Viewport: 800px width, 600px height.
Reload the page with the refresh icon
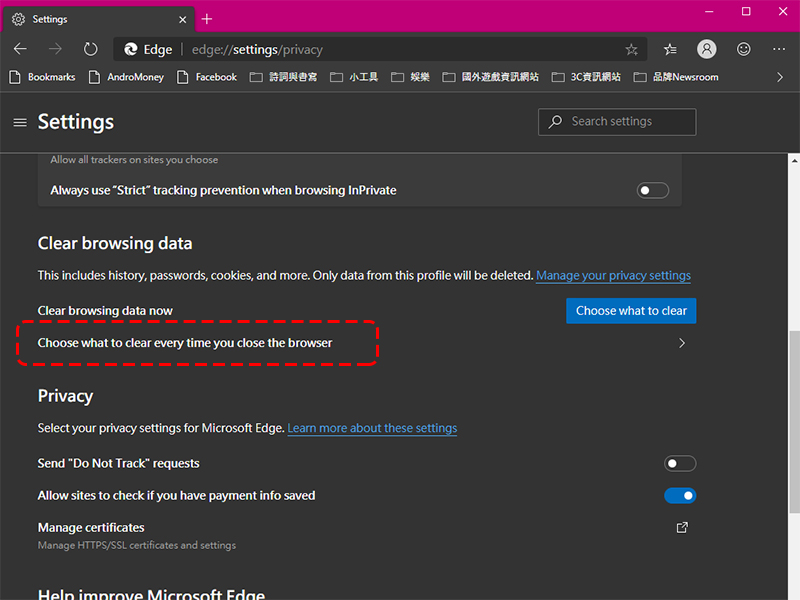[90, 49]
